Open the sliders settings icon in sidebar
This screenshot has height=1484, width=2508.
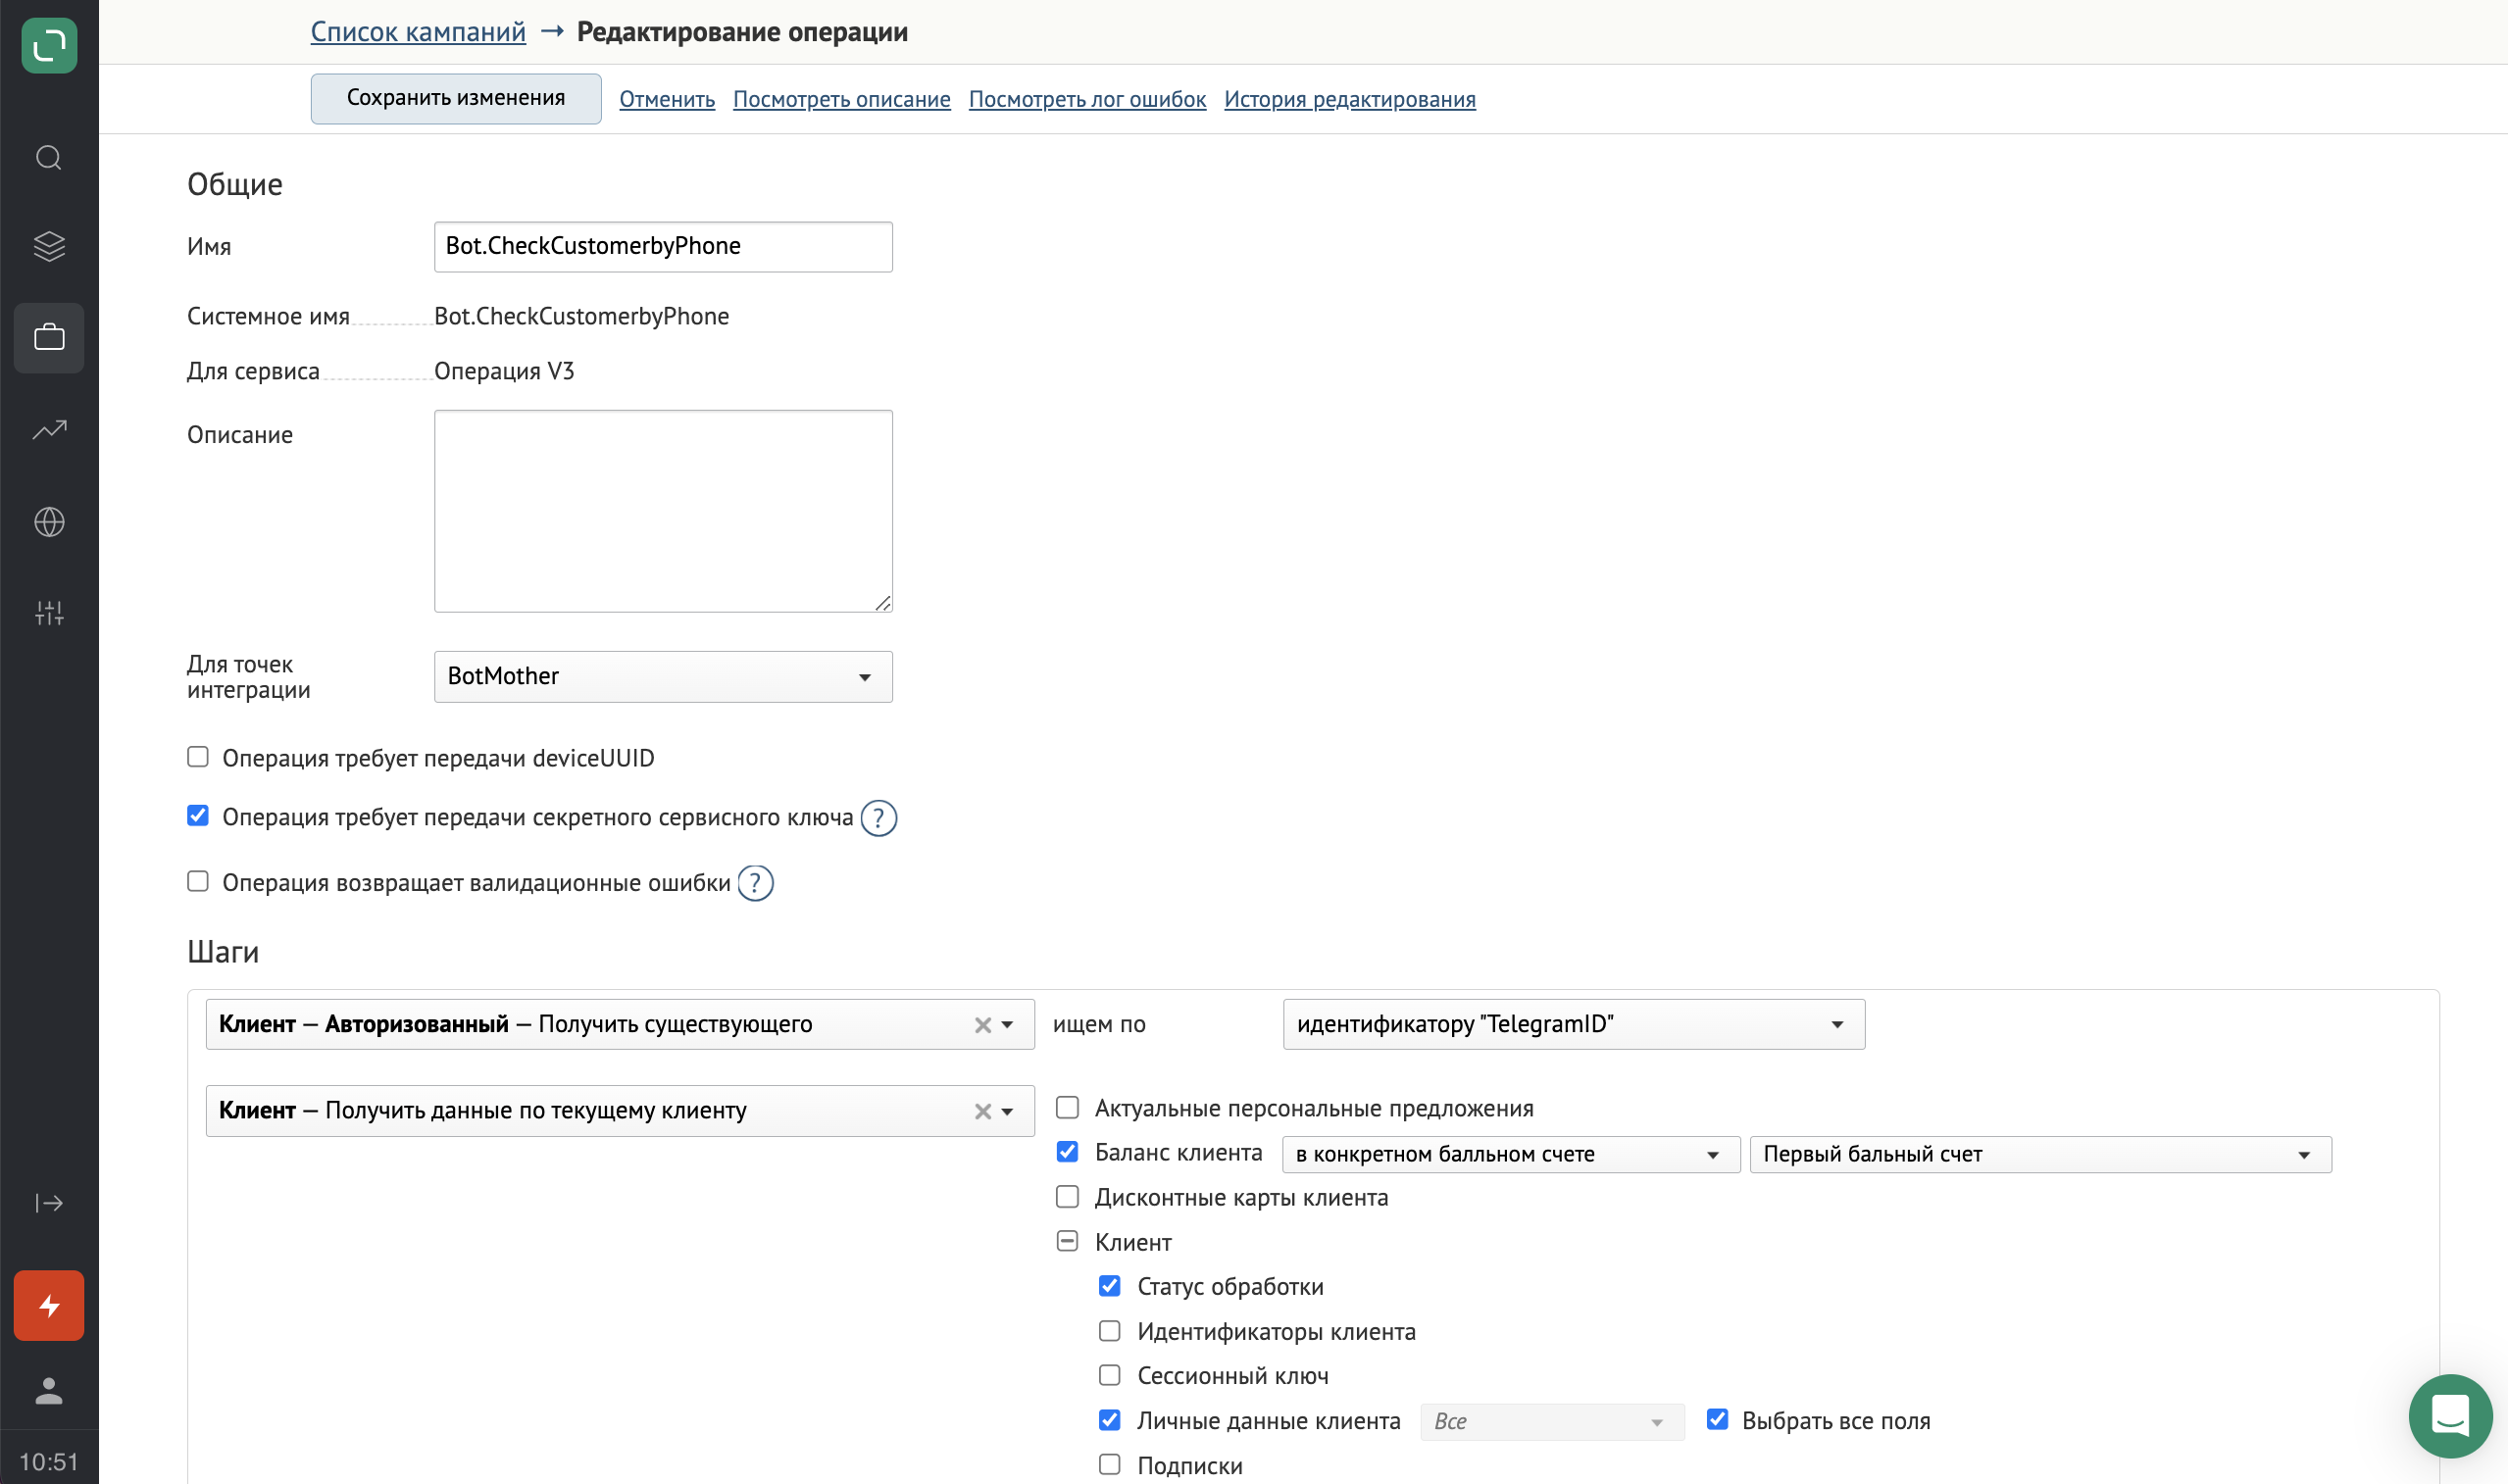point(49,613)
